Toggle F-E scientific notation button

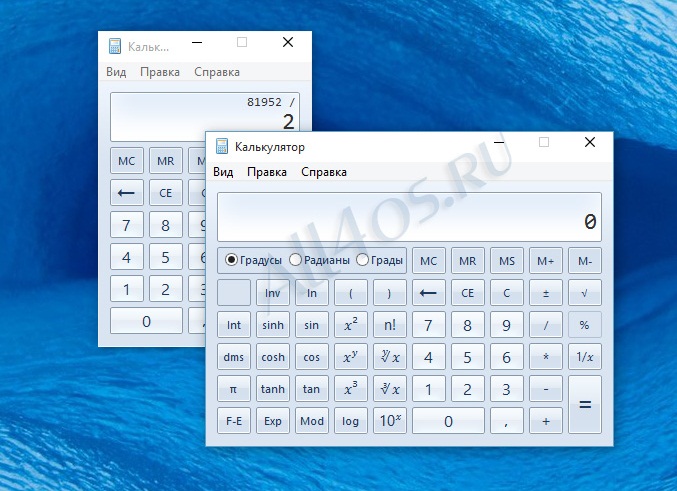(x=234, y=421)
